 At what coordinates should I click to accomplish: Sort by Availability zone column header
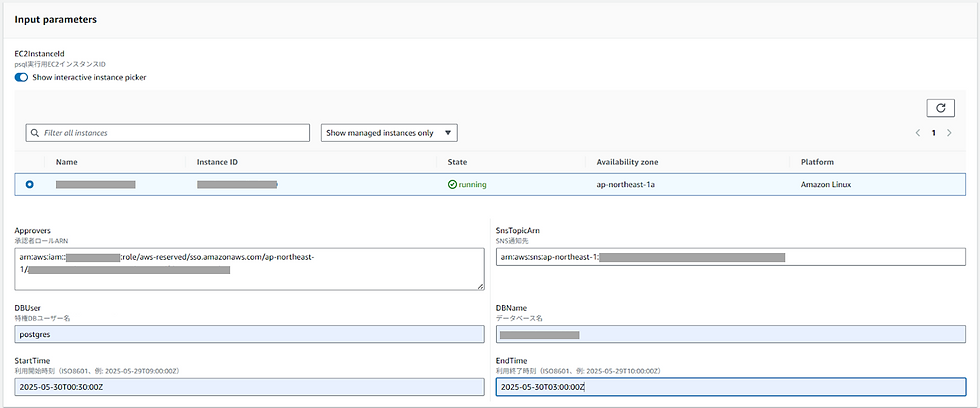click(627, 162)
